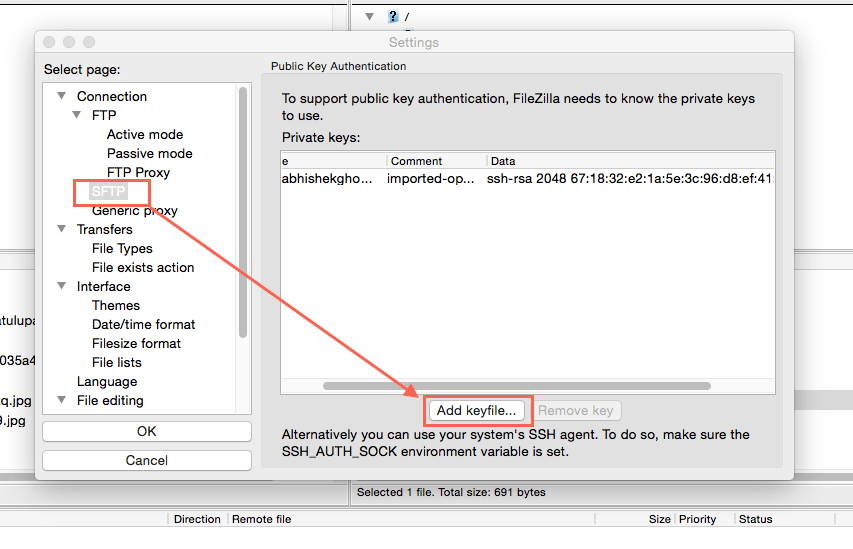The image size is (853, 549).
Task: Open the FTP Proxy page
Action: (138, 172)
